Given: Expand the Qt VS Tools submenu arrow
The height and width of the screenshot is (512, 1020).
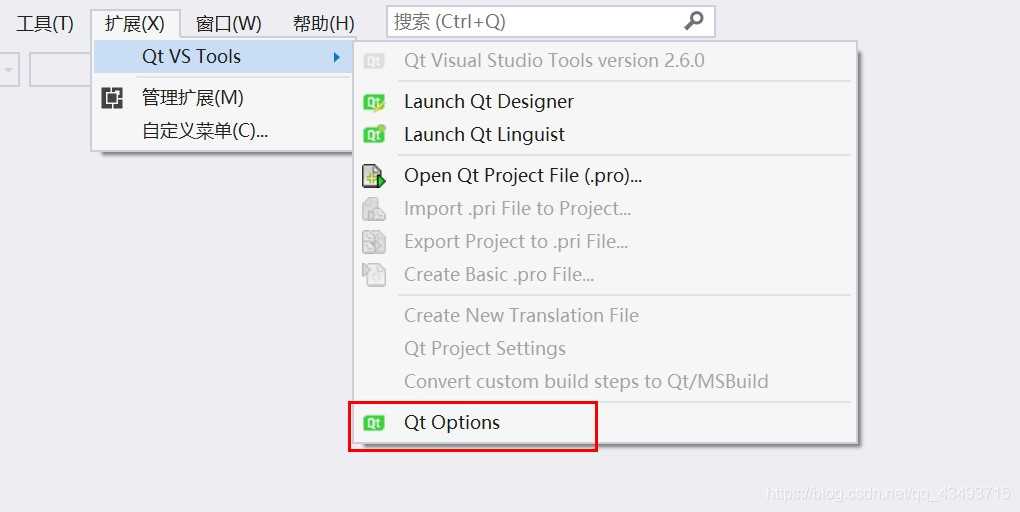Looking at the screenshot, I should click(337, 57).
